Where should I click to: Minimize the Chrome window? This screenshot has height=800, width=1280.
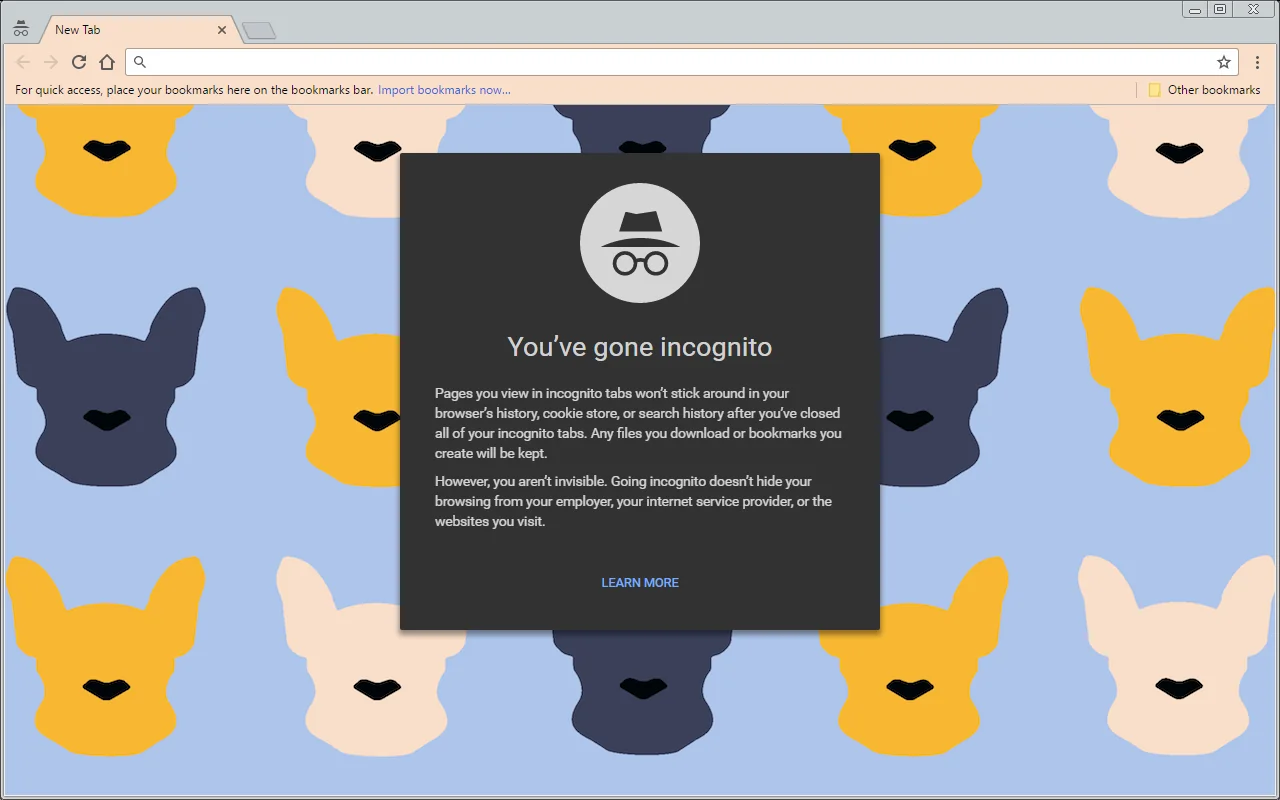click(x=1195, y=10)
